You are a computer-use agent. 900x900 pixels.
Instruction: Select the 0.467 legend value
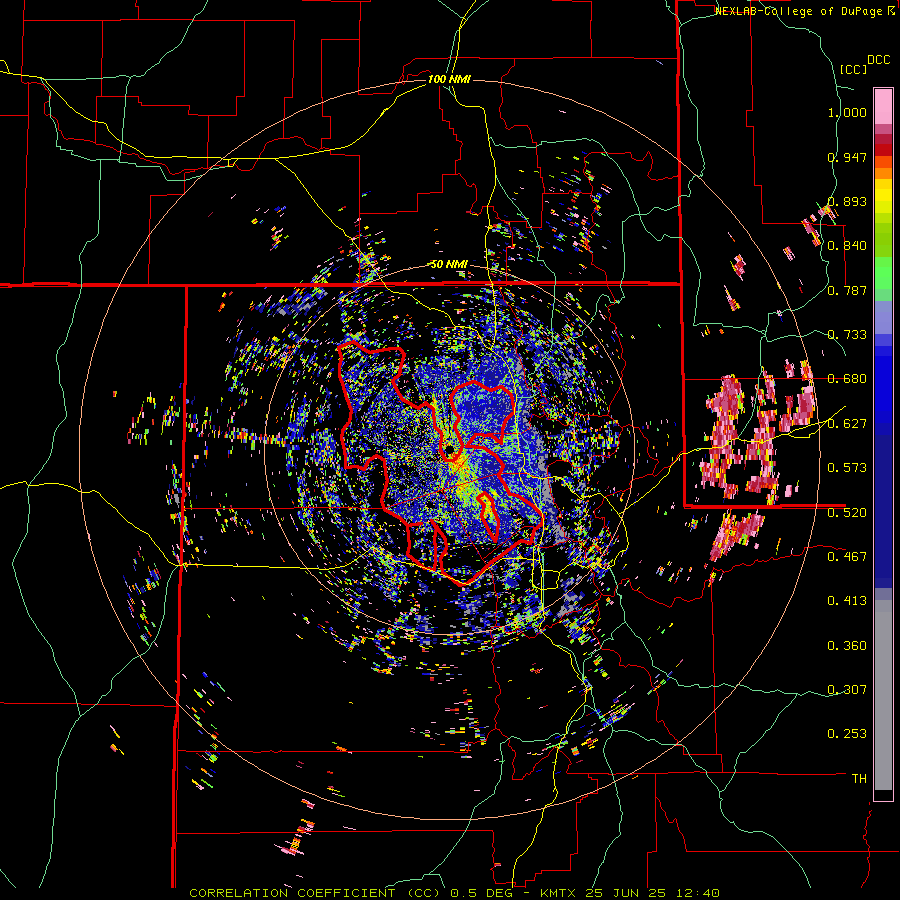[847, 556]
